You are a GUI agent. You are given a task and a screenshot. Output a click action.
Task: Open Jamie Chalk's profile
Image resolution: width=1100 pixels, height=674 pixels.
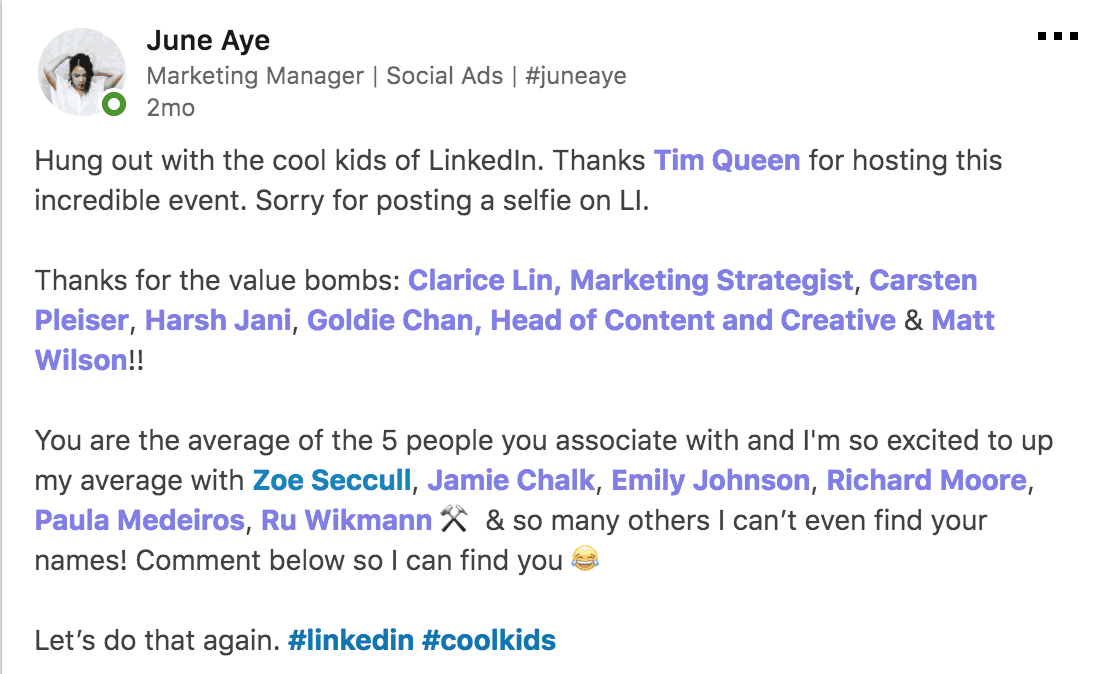coord(509,480)
